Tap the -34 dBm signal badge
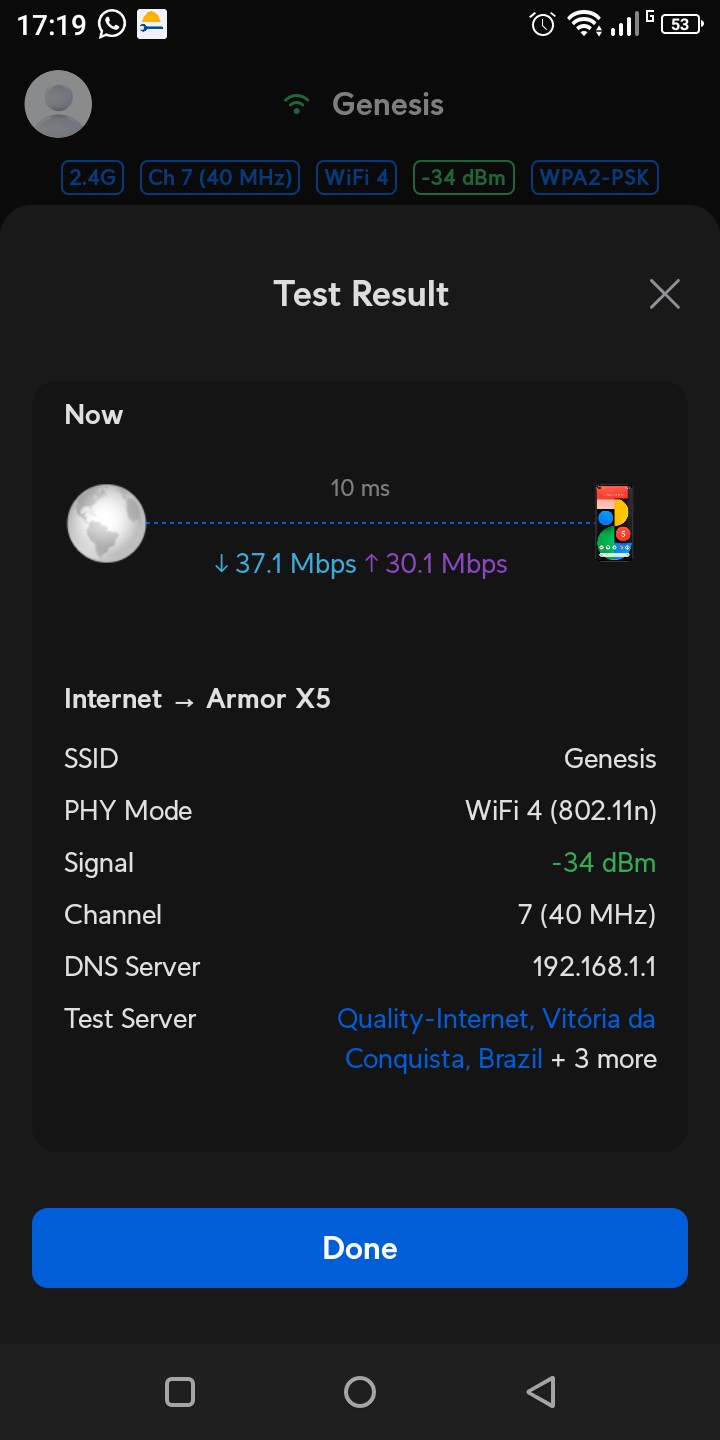Image resolution: width=720 pixels, height=1440 pixels. (x=466, y=178)
